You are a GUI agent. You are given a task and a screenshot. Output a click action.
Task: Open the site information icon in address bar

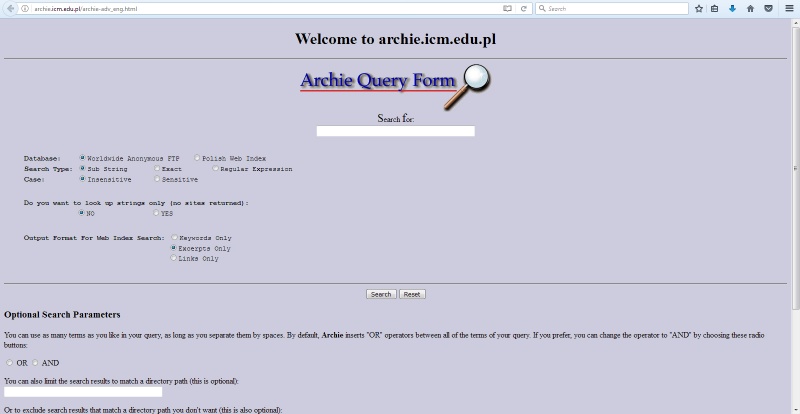tap(24, 9)
